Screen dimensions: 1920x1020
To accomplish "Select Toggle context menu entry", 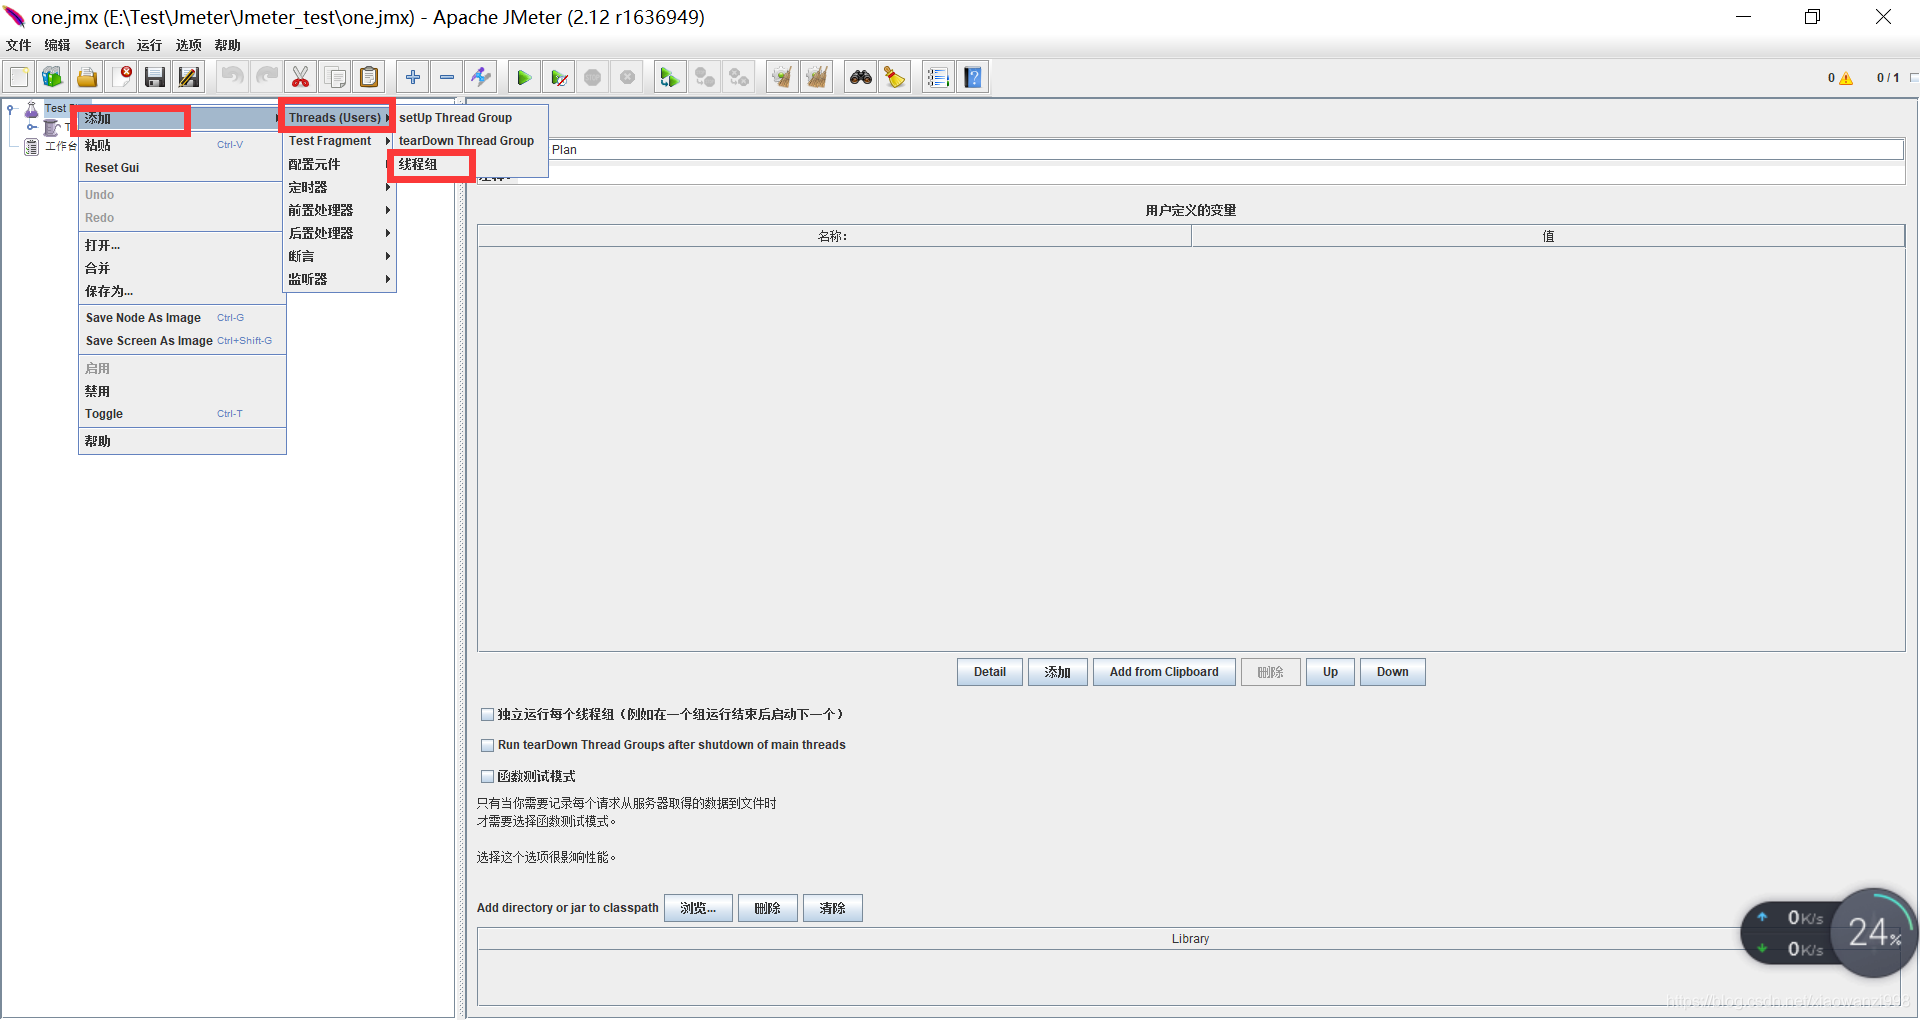I will tap(182, 414).
